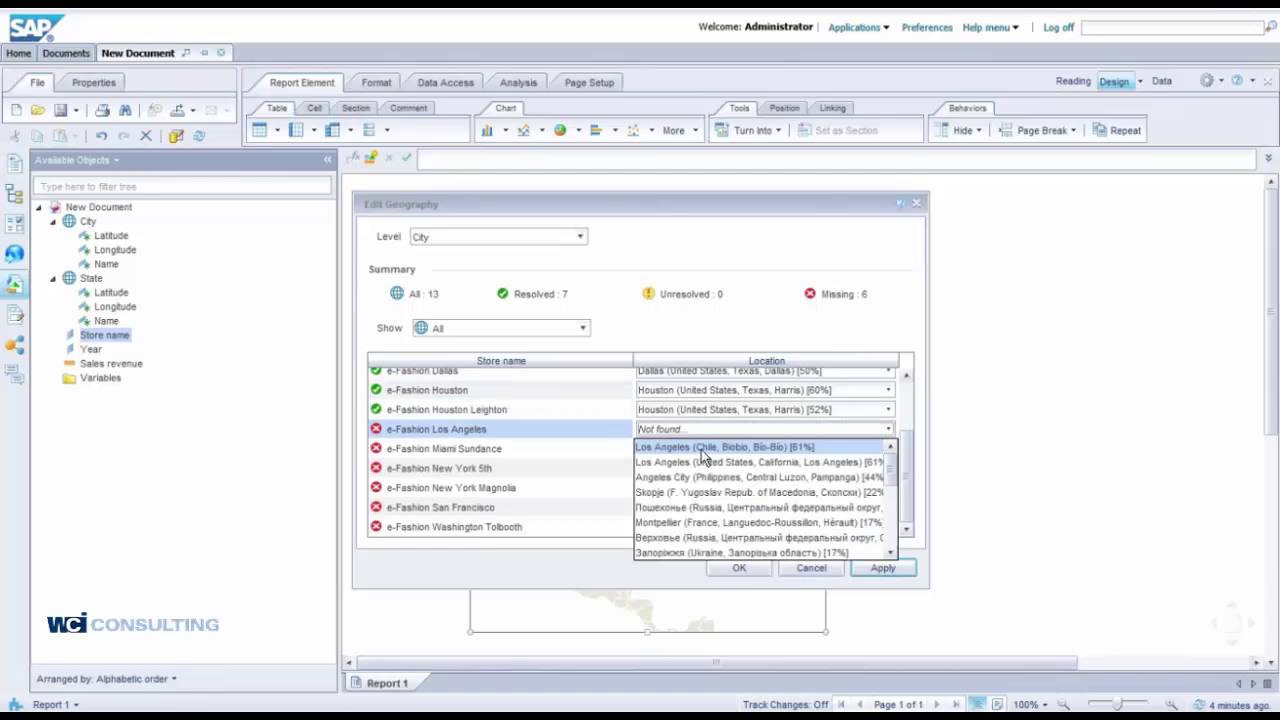Switch to Design view mode
The image size is (1280, 720).
(1113, 81)
